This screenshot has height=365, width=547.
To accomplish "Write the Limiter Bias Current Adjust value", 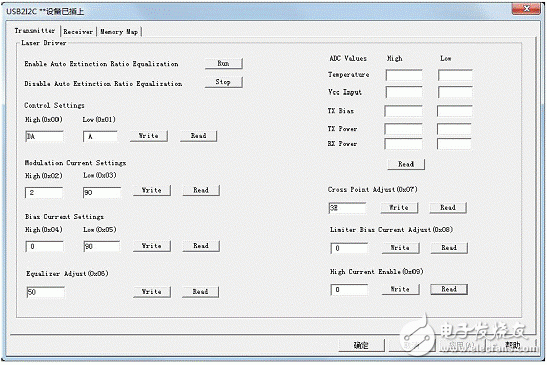I will [x=400, y=248].
